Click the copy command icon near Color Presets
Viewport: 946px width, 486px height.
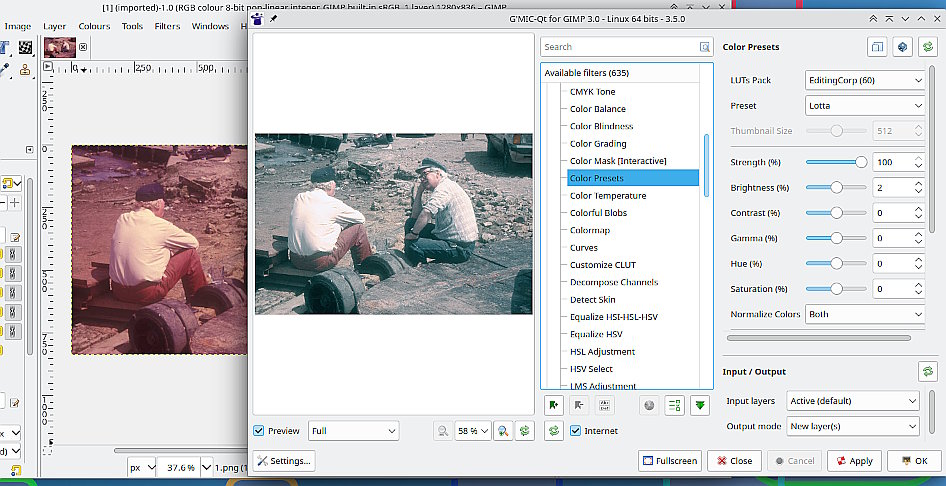[876, 47]
